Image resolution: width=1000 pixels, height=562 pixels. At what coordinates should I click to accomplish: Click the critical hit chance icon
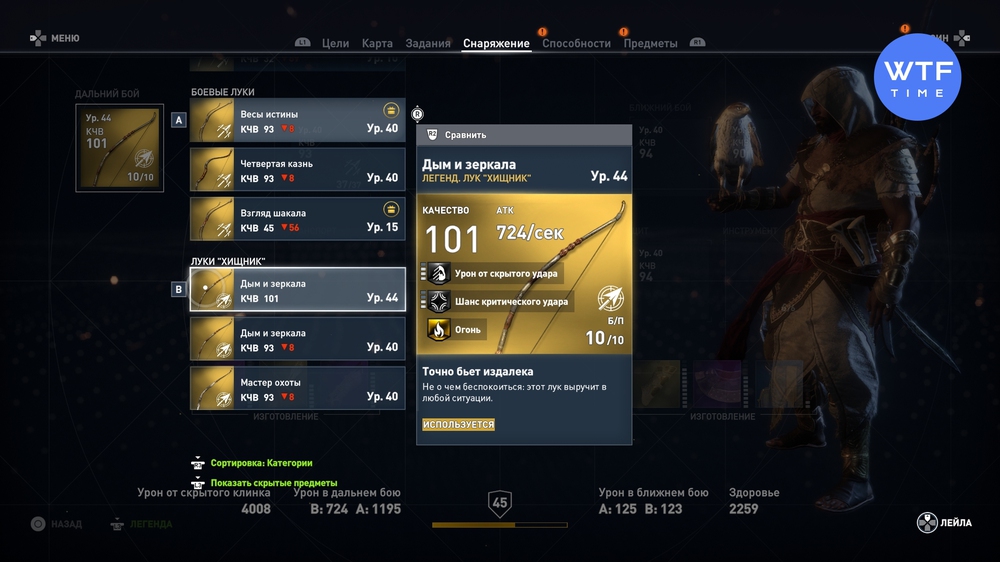[x=438, y=302]
